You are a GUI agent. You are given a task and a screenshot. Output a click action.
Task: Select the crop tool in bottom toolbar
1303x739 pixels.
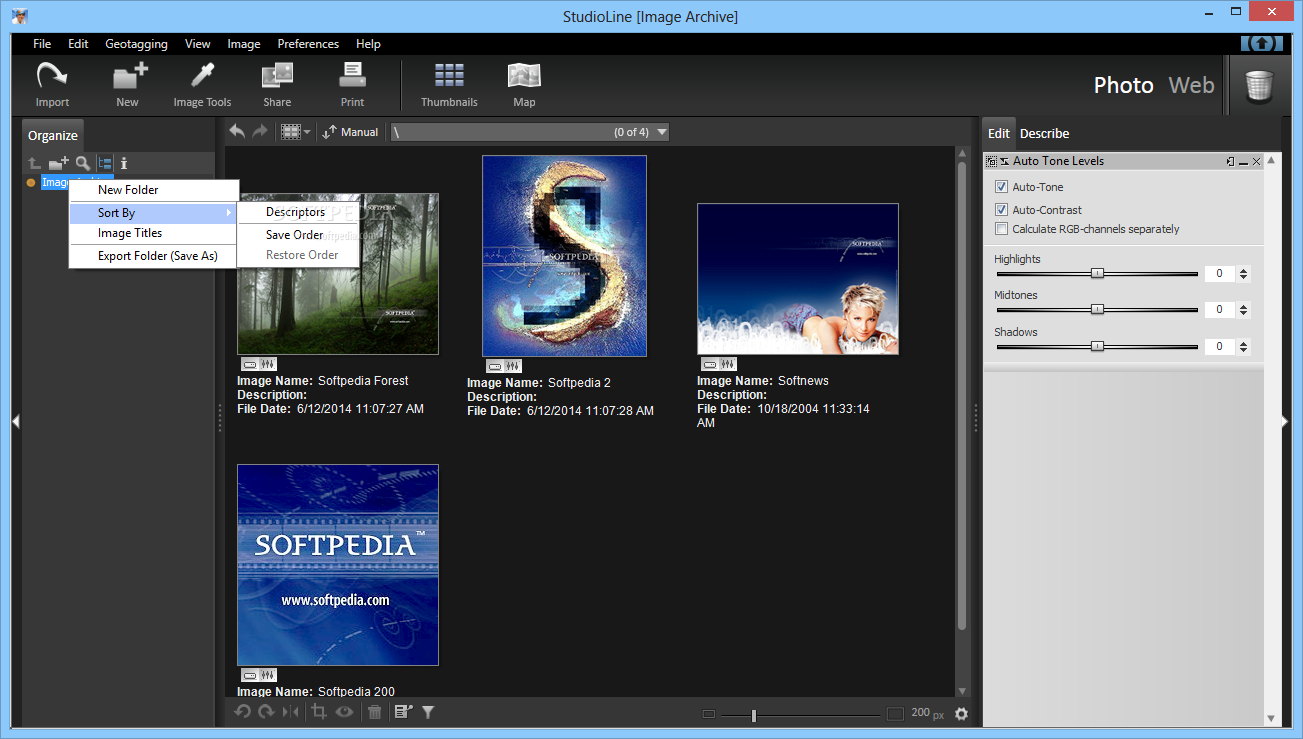(x=319, y=712)
